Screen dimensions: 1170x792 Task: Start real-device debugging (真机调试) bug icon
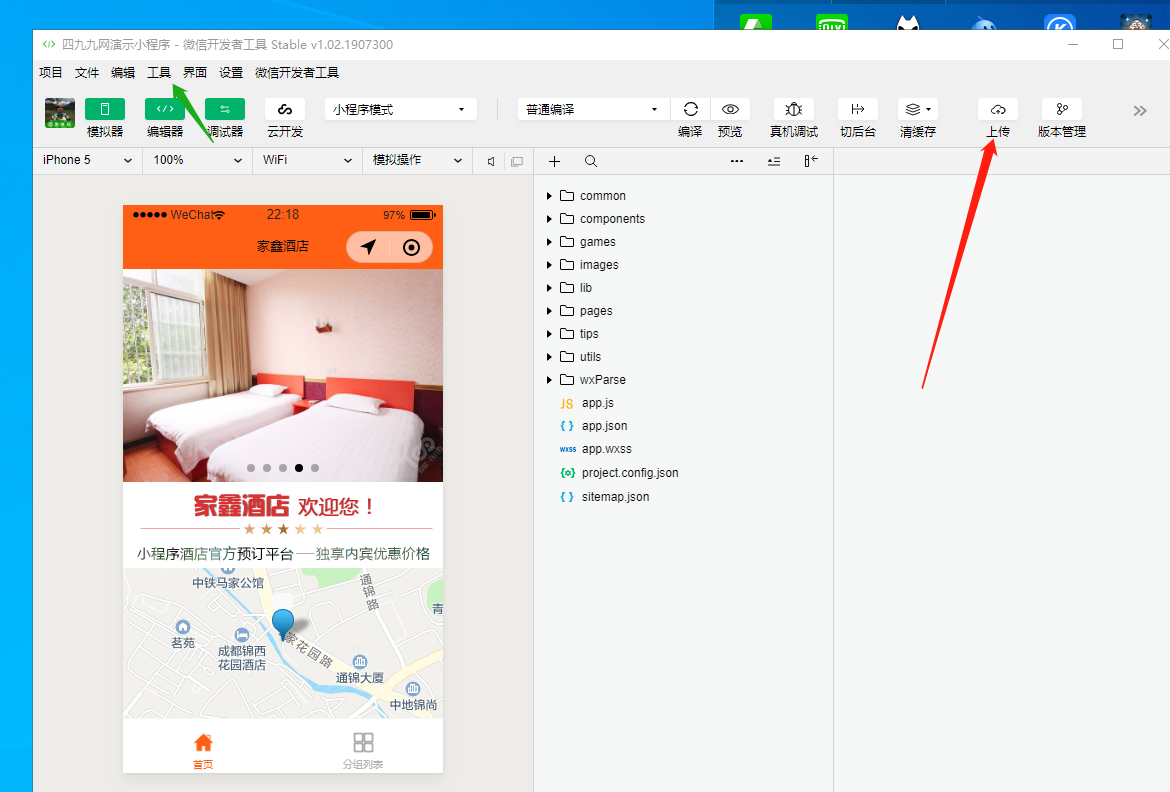pos(793,109)
